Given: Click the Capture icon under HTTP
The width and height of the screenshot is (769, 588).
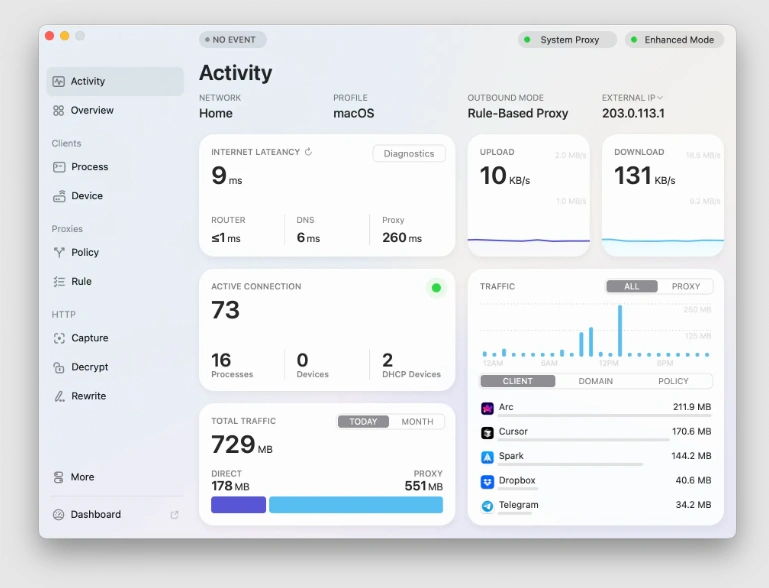Looking at the screenshot, I should point(59,339).
